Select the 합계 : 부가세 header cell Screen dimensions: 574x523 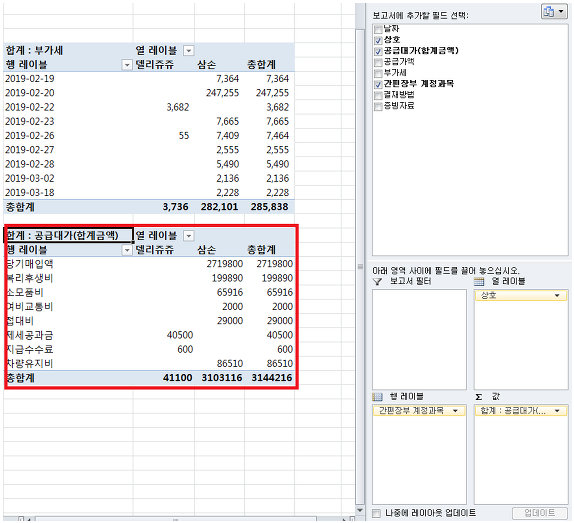pos(68,50)
